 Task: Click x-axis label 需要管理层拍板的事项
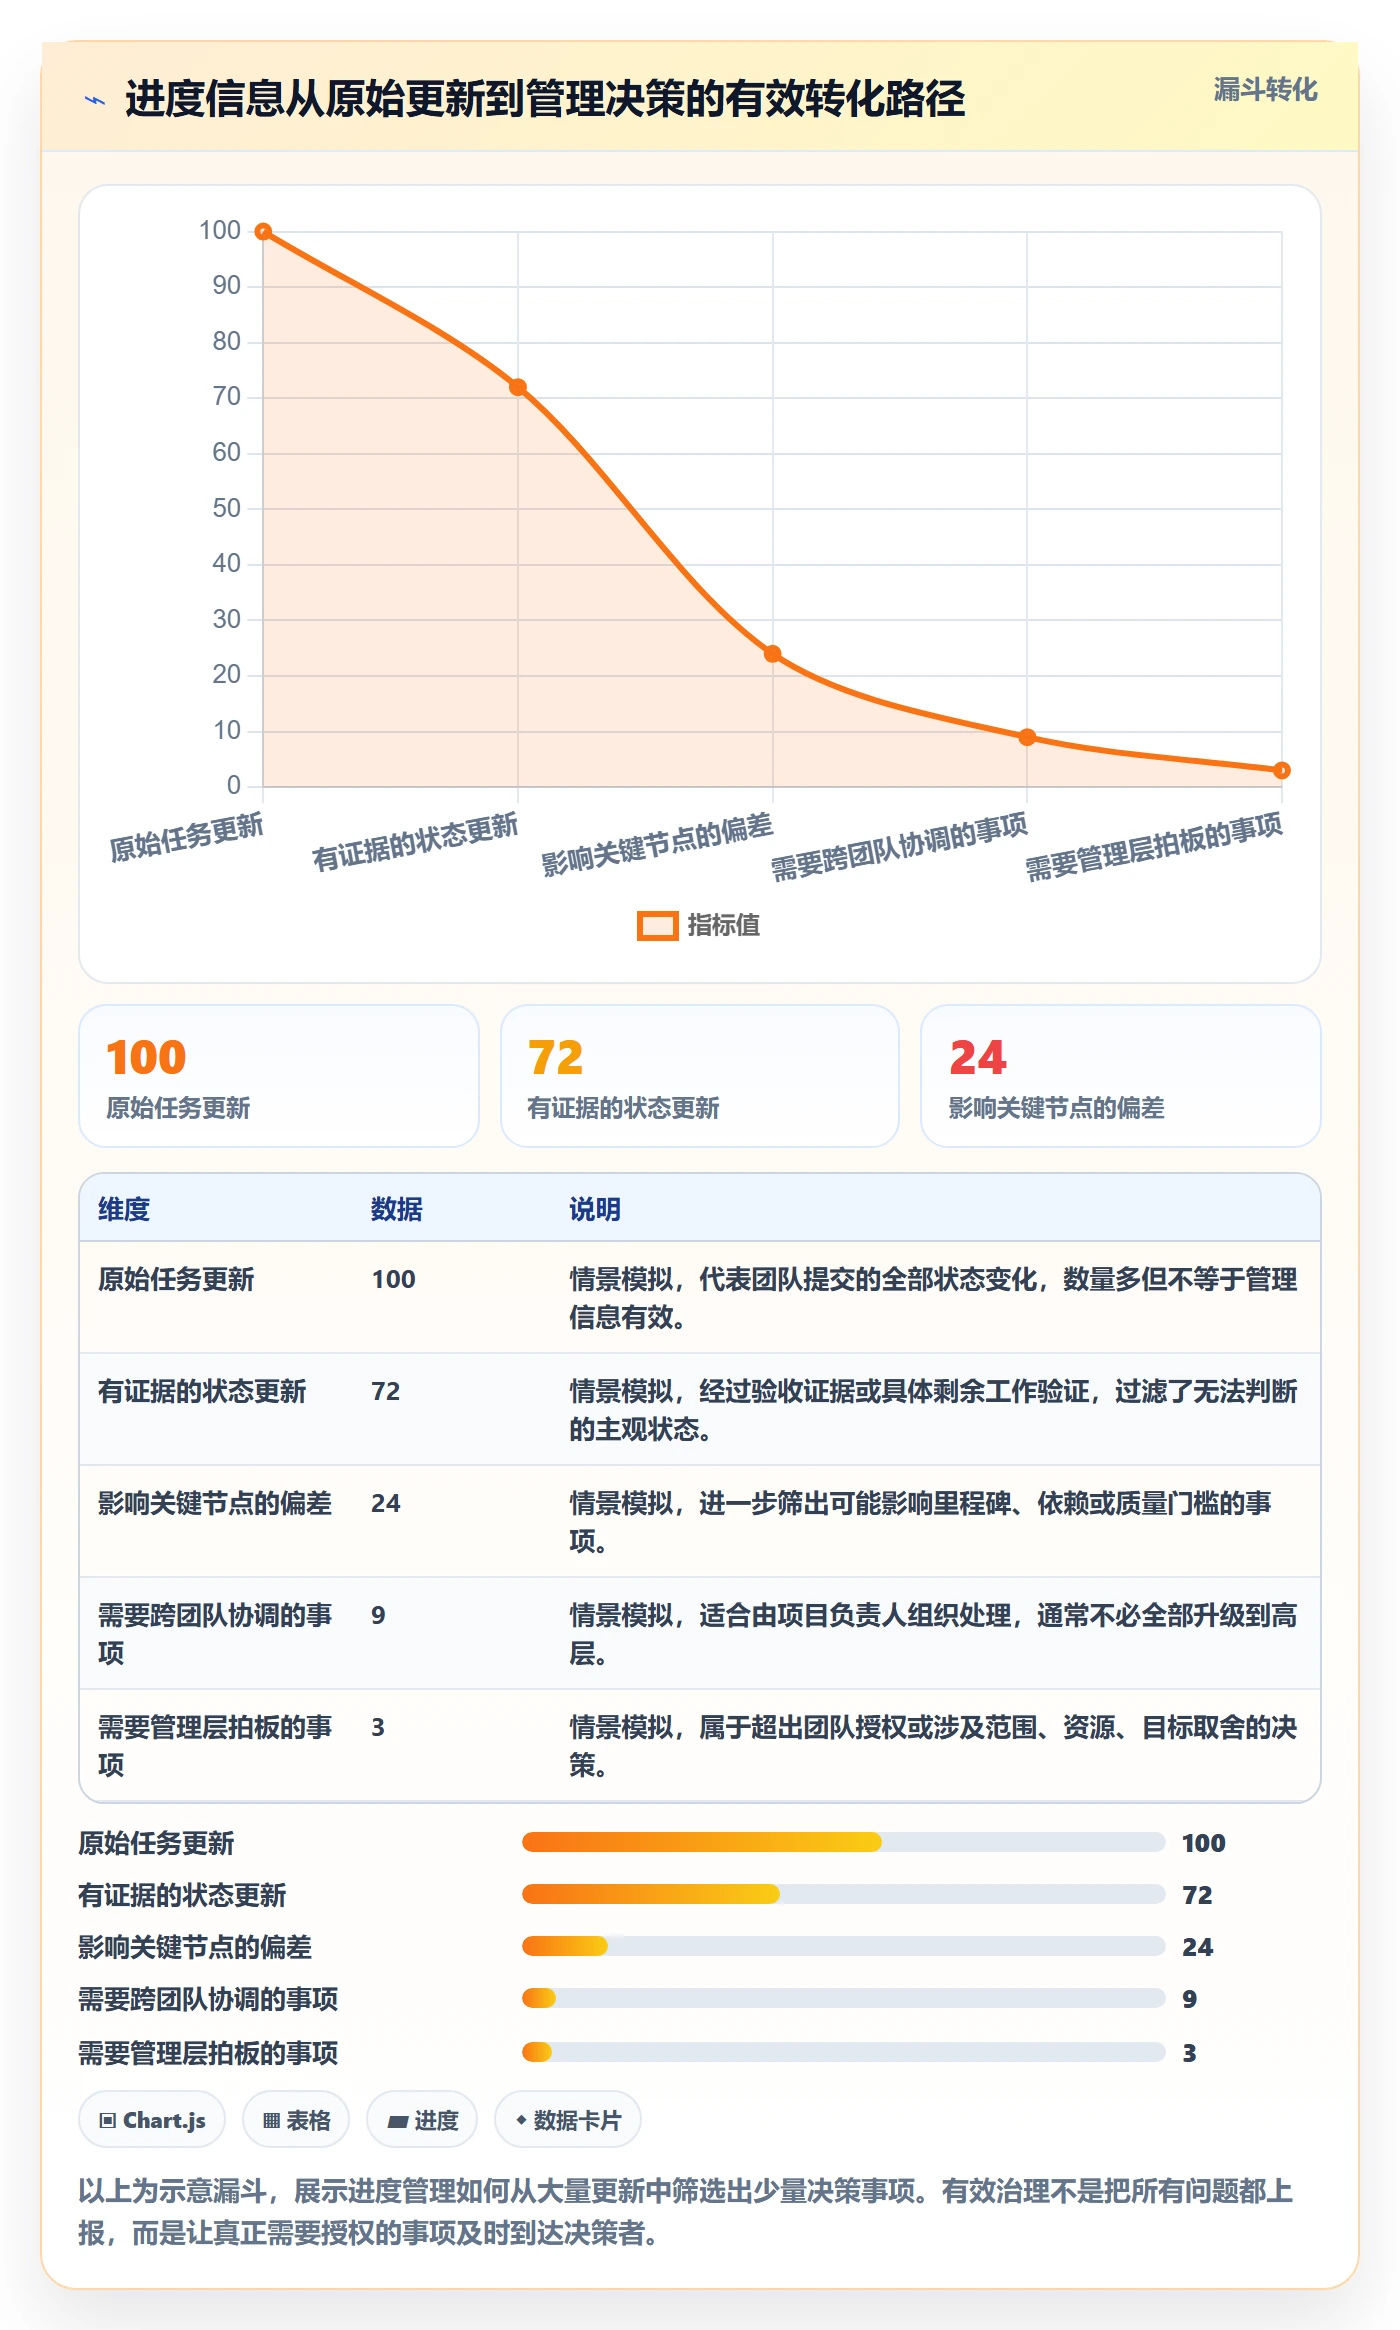[1154, 847]
